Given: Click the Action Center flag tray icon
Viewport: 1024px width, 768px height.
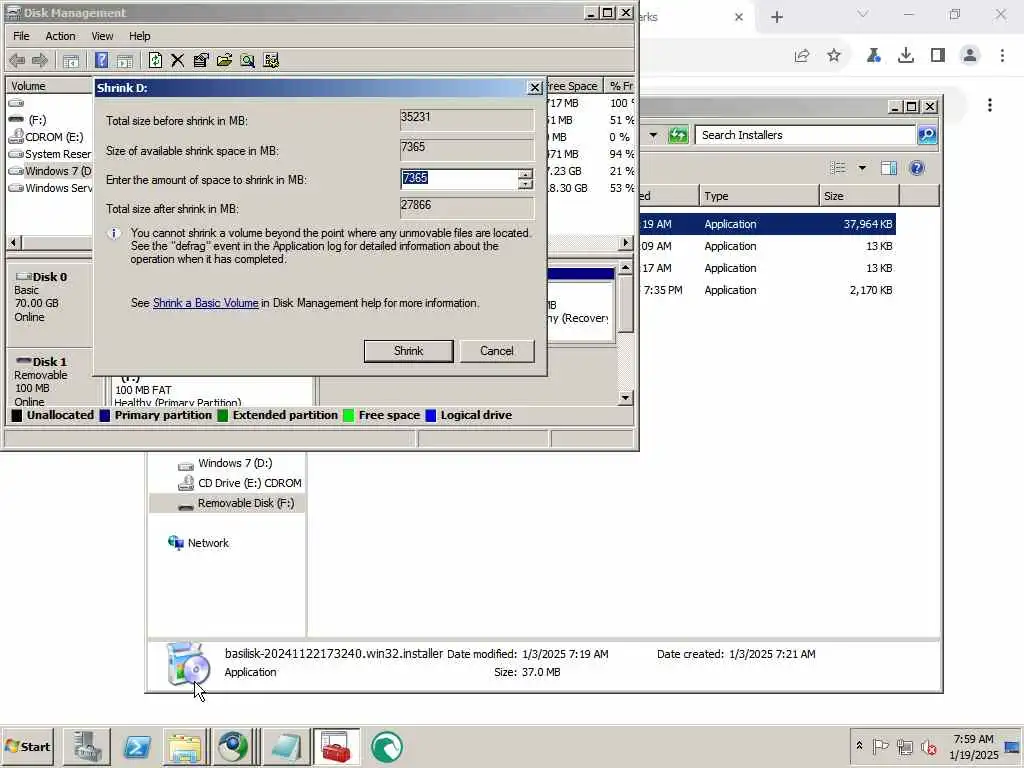Looking at the screenshot, I should [x=880, y=746].
